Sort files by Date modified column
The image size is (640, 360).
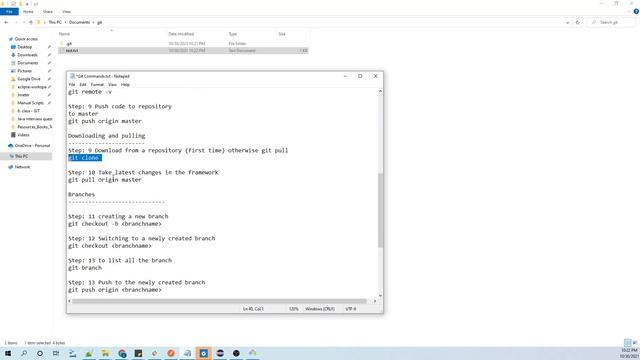click(x=181, y=34)
